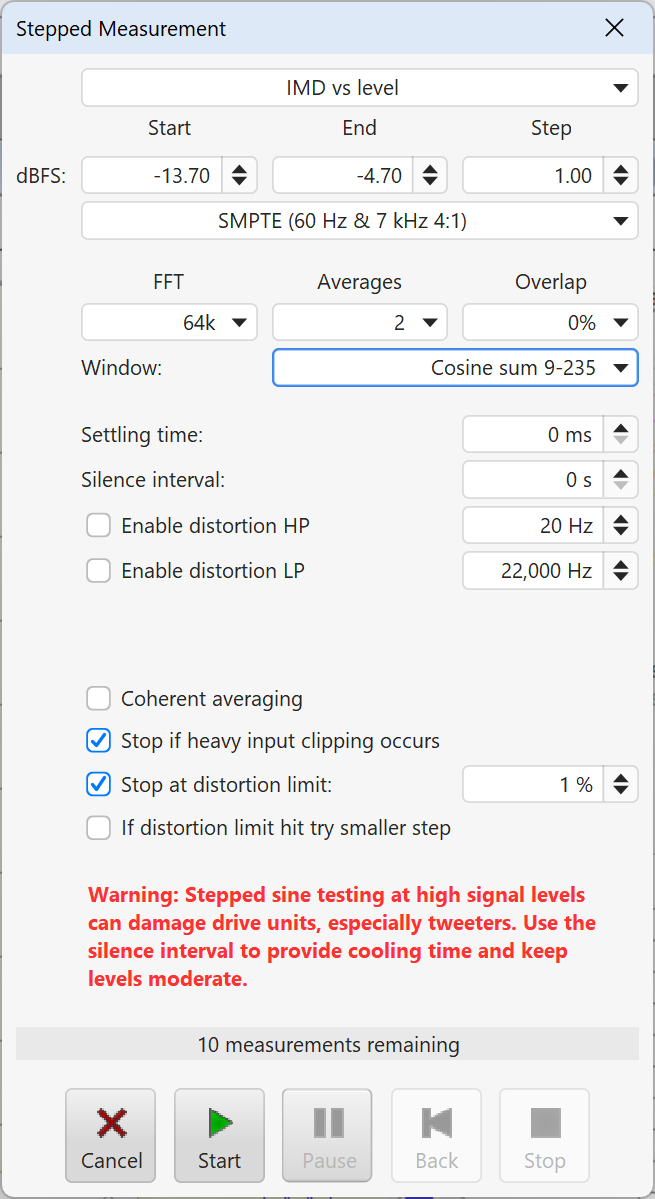Click the Settling time input field
This screenshot has width=655, height=1199.
pyautogui.click(x=533, y=435)
